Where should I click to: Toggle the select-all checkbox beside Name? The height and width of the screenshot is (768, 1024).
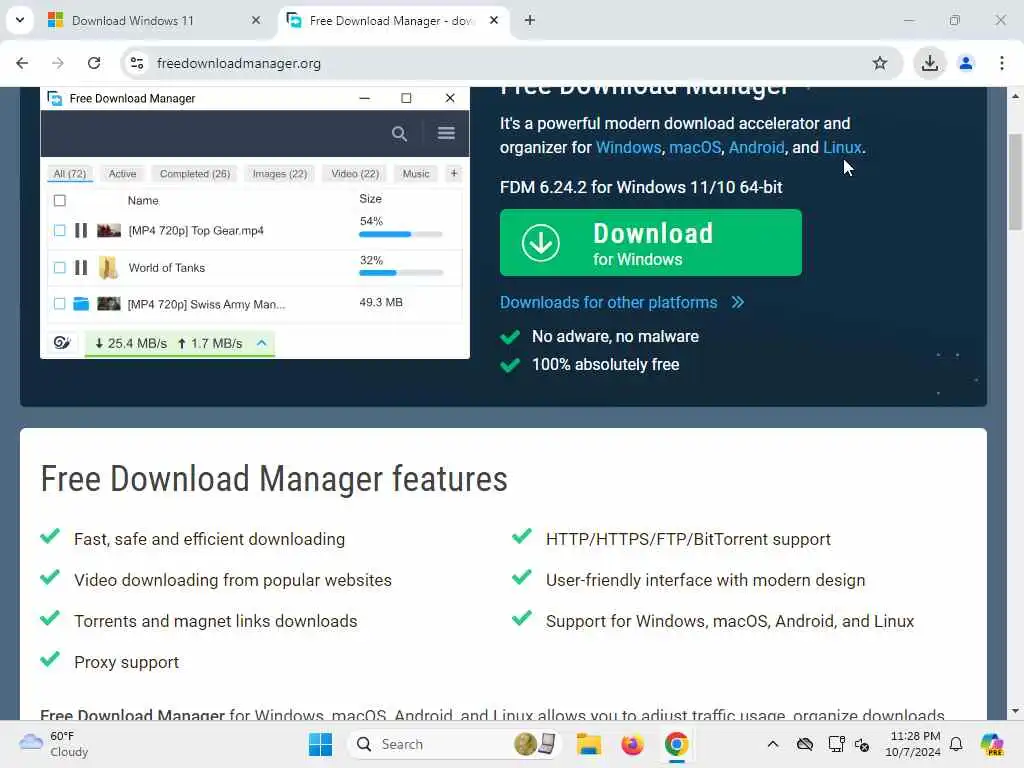point(59,200)
